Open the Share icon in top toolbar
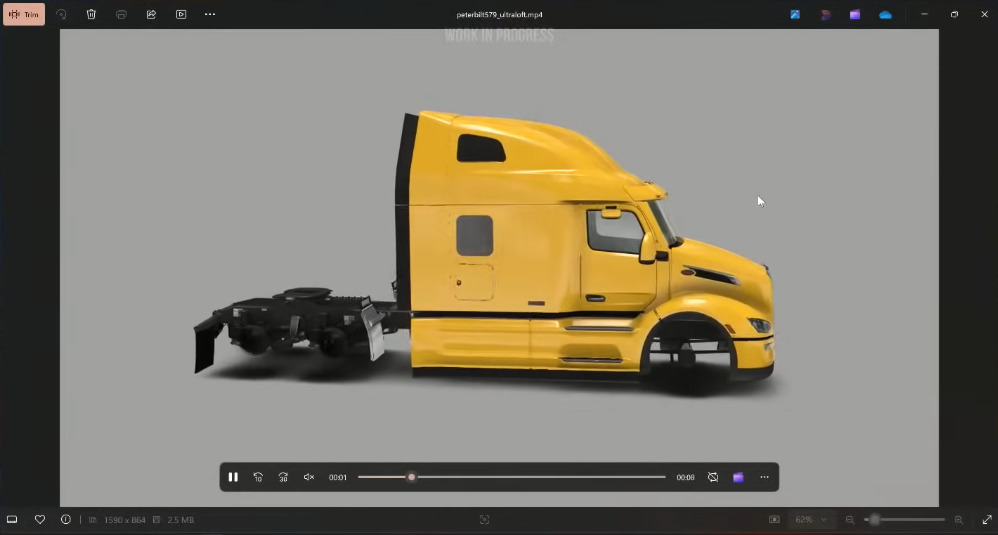This screenshot has width=998, height=535. [151, 15]
